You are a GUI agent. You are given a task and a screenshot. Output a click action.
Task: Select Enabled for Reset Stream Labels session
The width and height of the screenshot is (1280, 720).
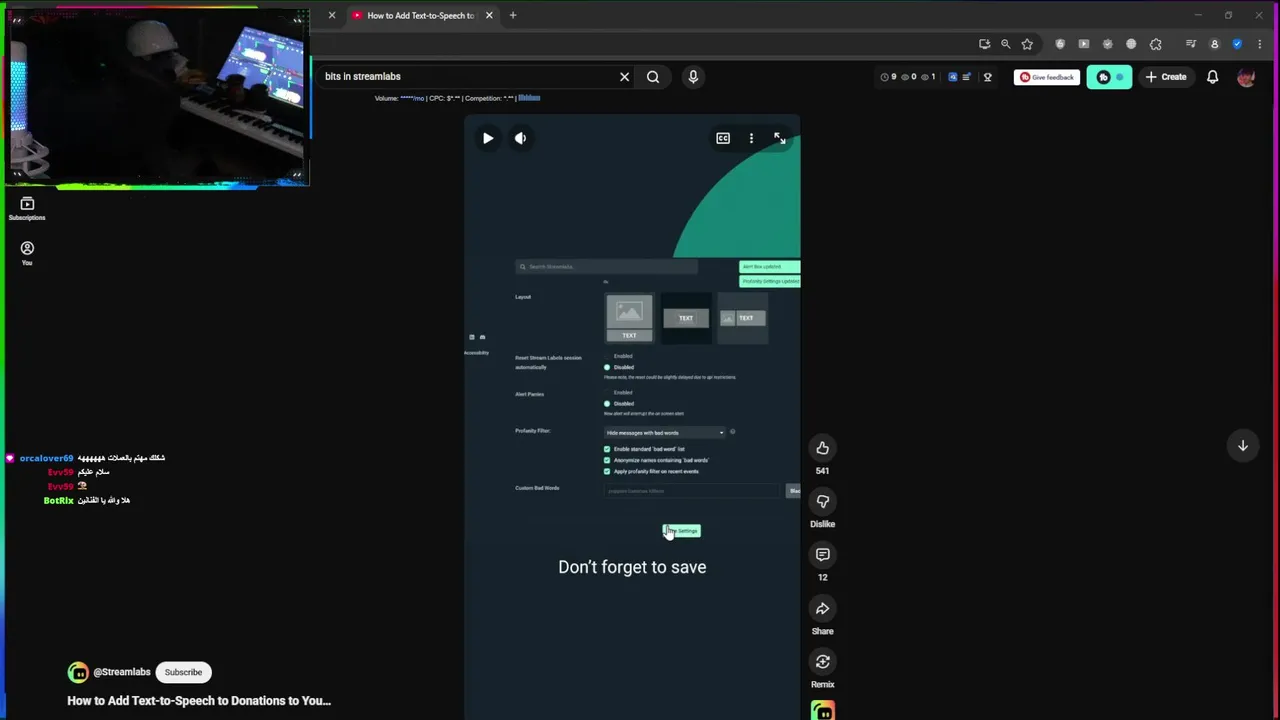pyautogui.click(x=606, y=356)
